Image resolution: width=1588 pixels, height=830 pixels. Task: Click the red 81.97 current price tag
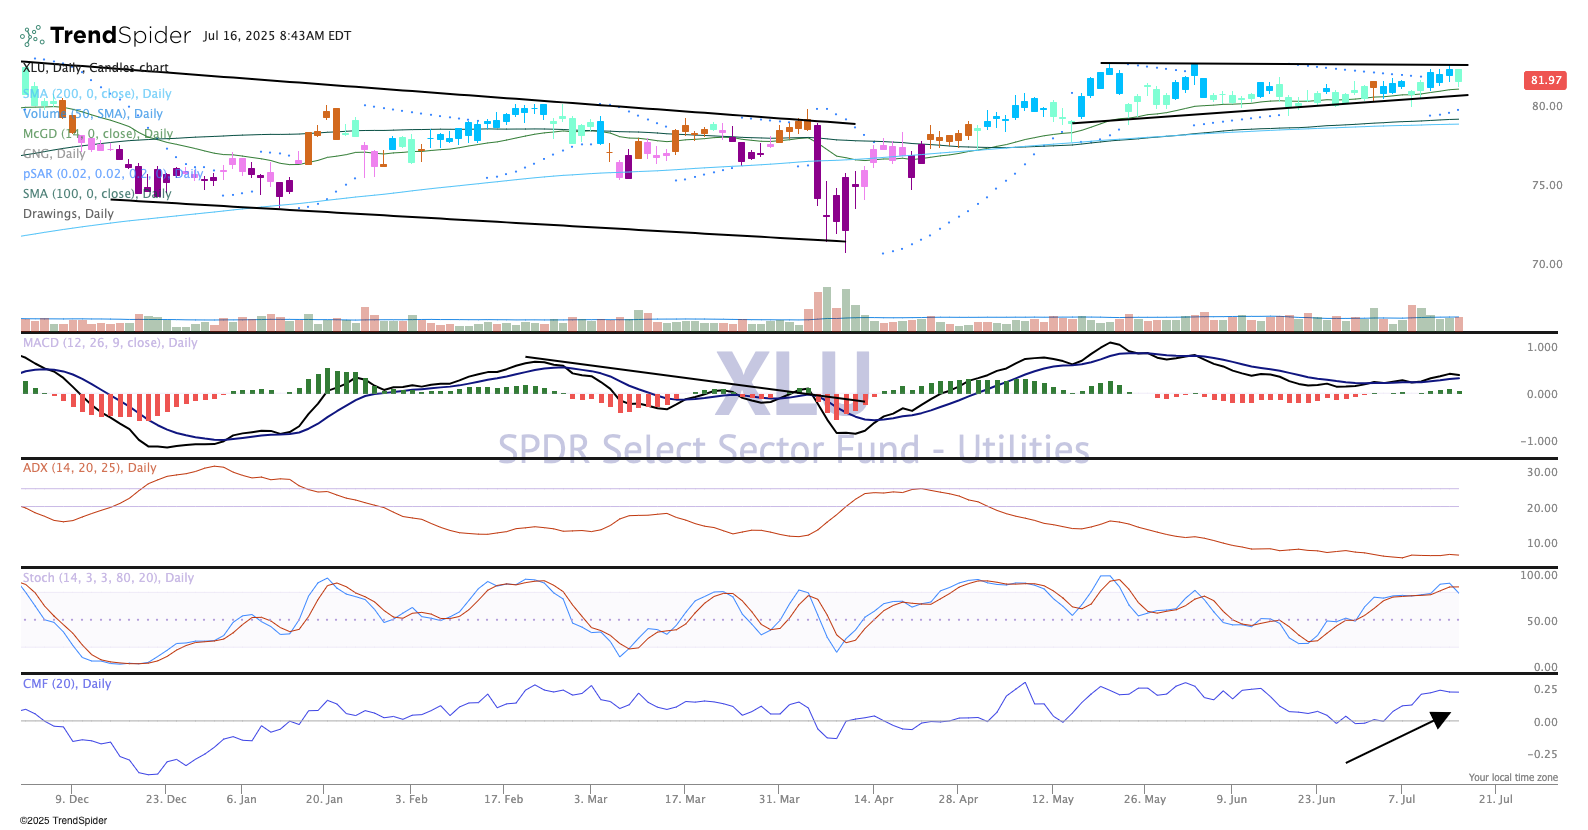tap(1545, 80)
